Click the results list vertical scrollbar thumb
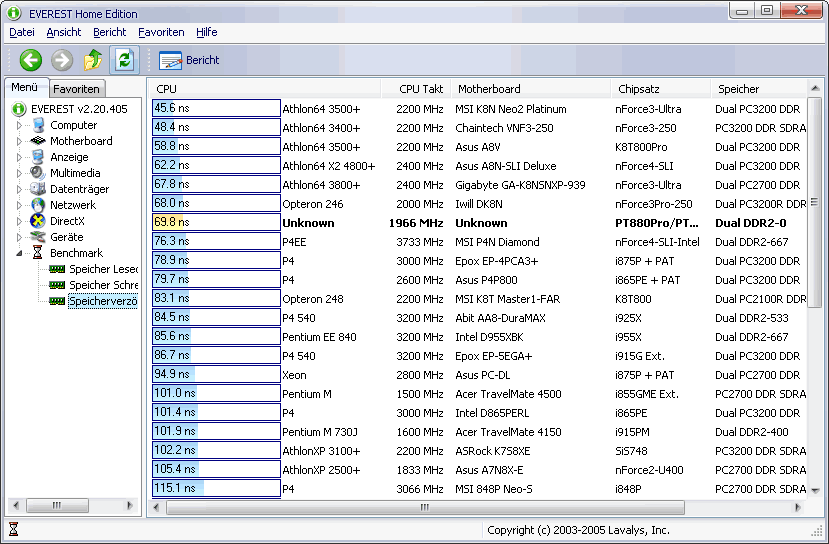829x544 pixels. 815,202
